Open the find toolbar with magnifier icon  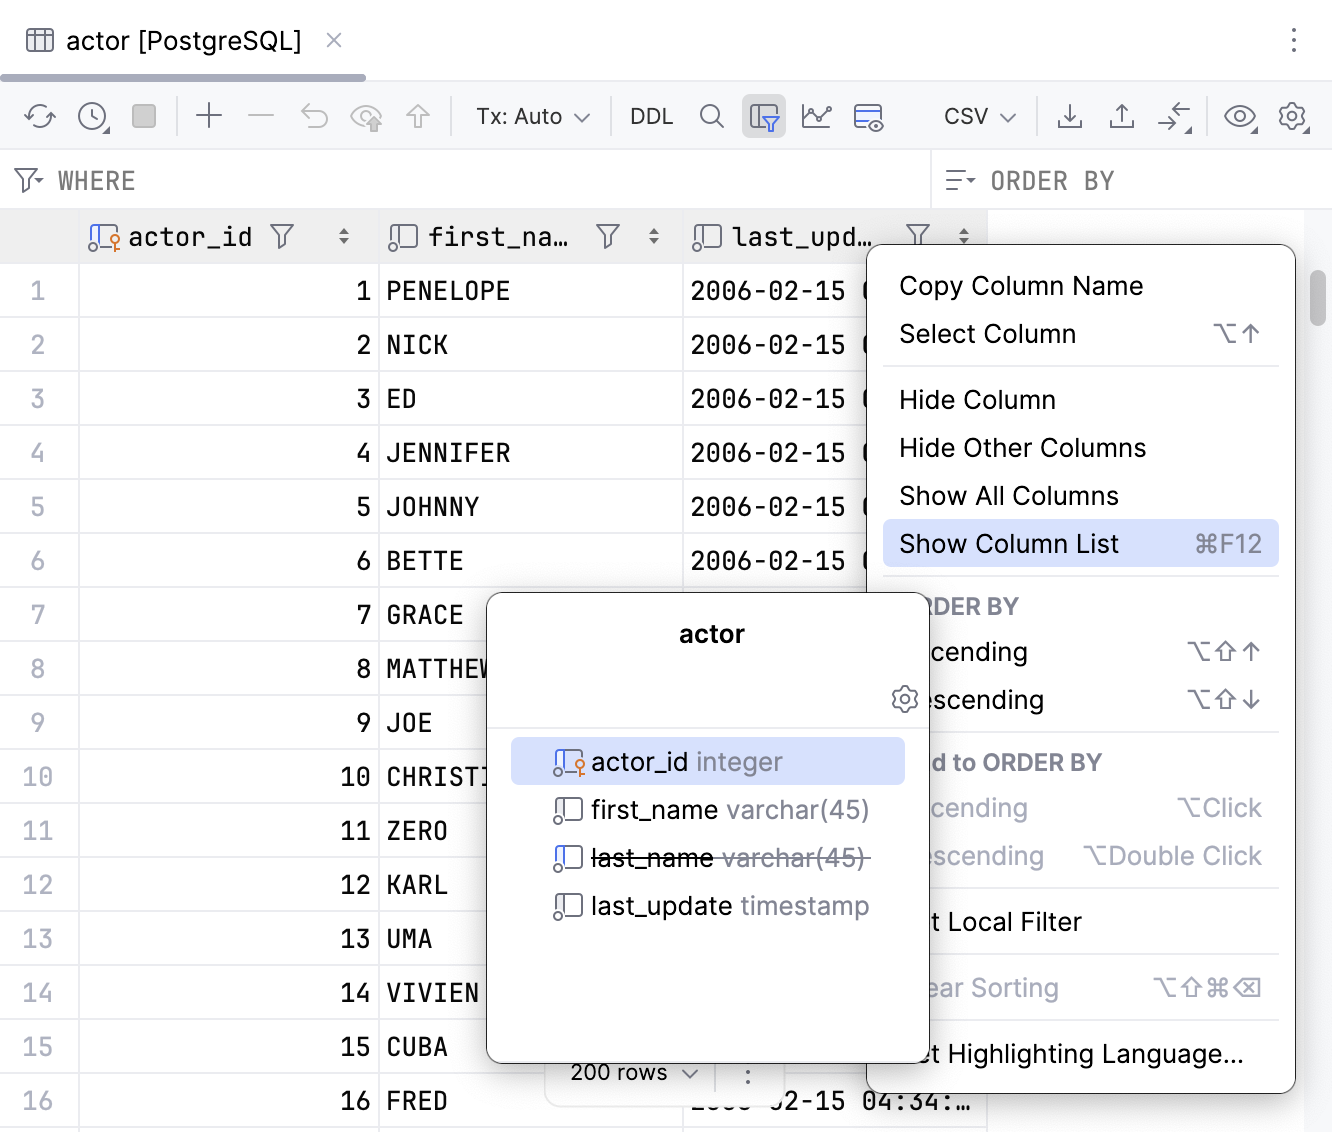point(712,116)
